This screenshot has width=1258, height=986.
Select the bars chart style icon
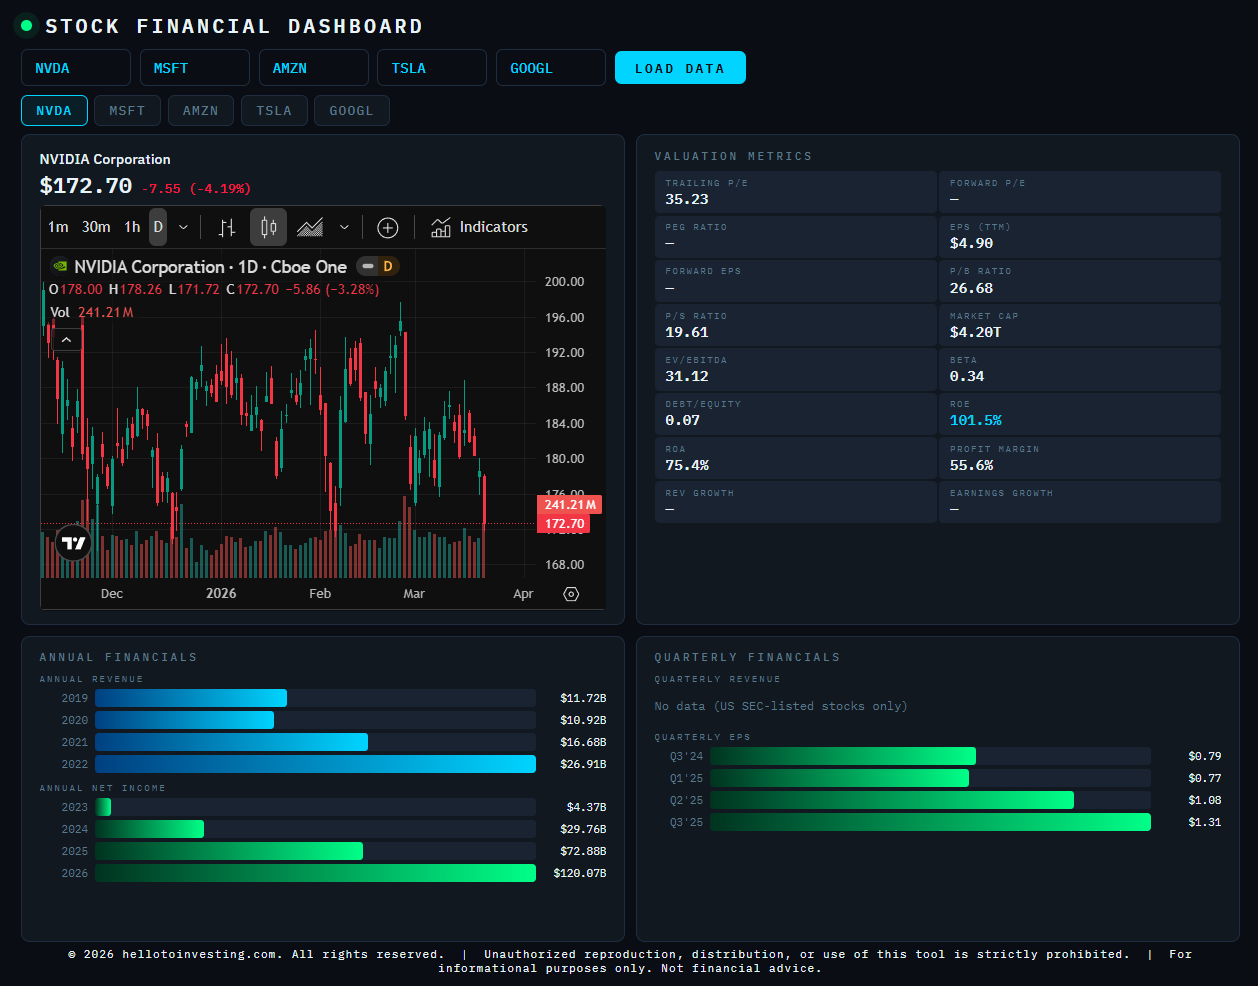[227, 227]
